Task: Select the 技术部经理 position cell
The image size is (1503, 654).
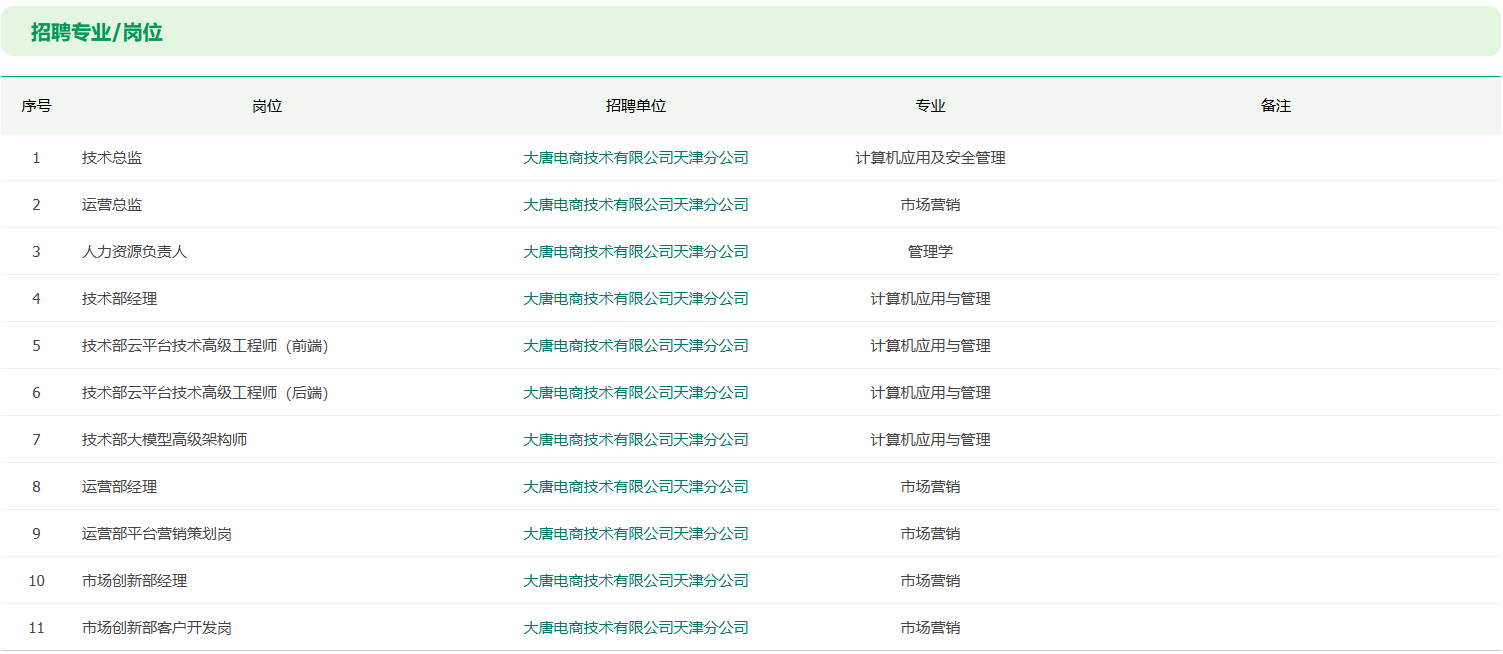Action: click(x=120, y=299)
